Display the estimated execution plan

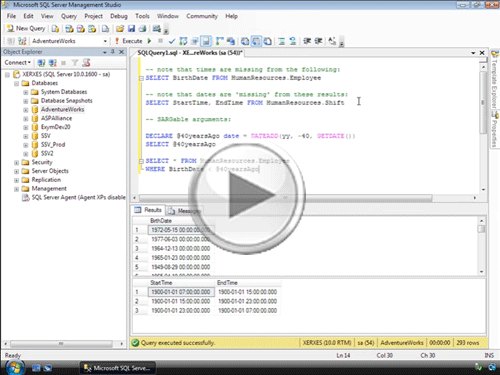pyautogui.click(x=183, y=41)
